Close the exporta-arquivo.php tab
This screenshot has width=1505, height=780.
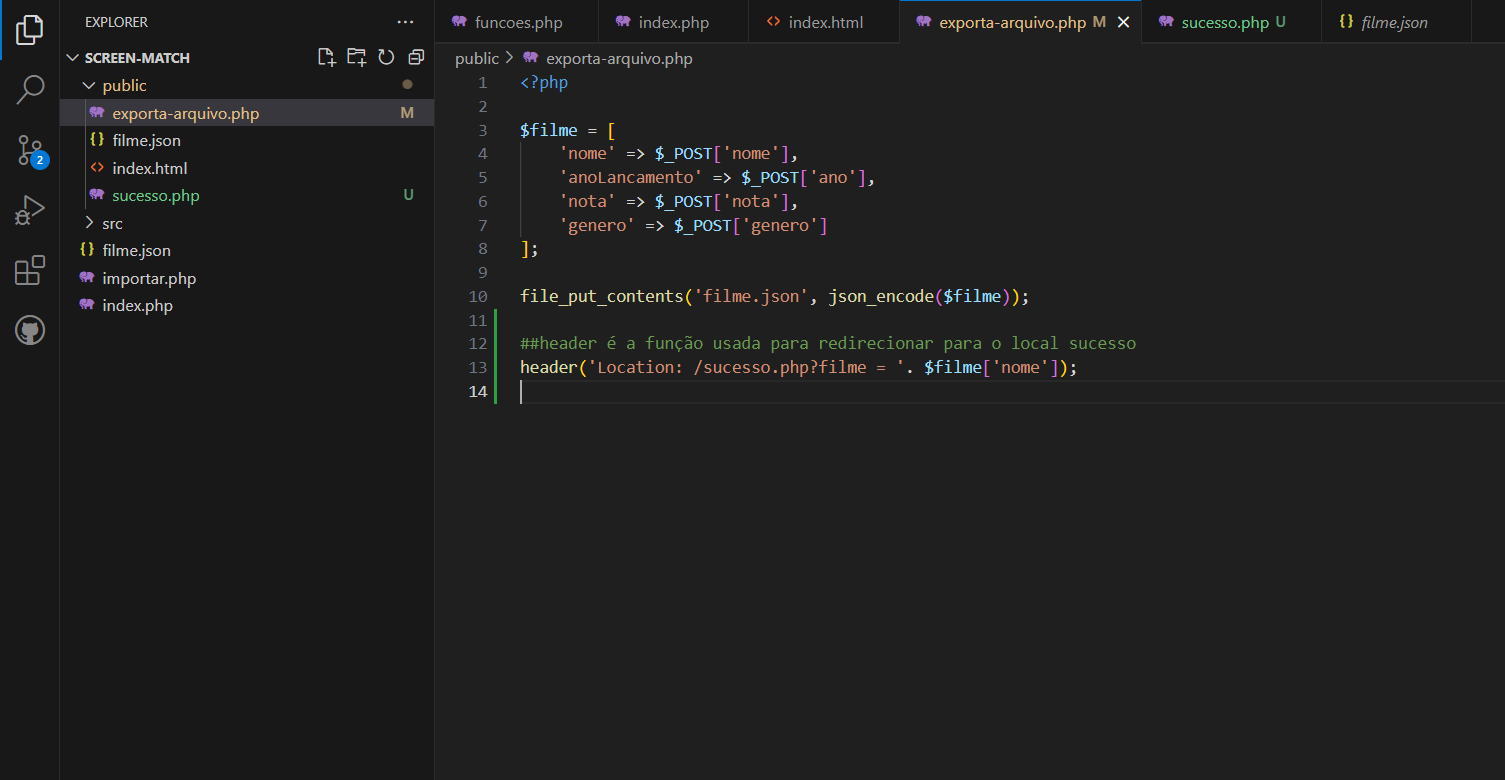click(1123, 22)
